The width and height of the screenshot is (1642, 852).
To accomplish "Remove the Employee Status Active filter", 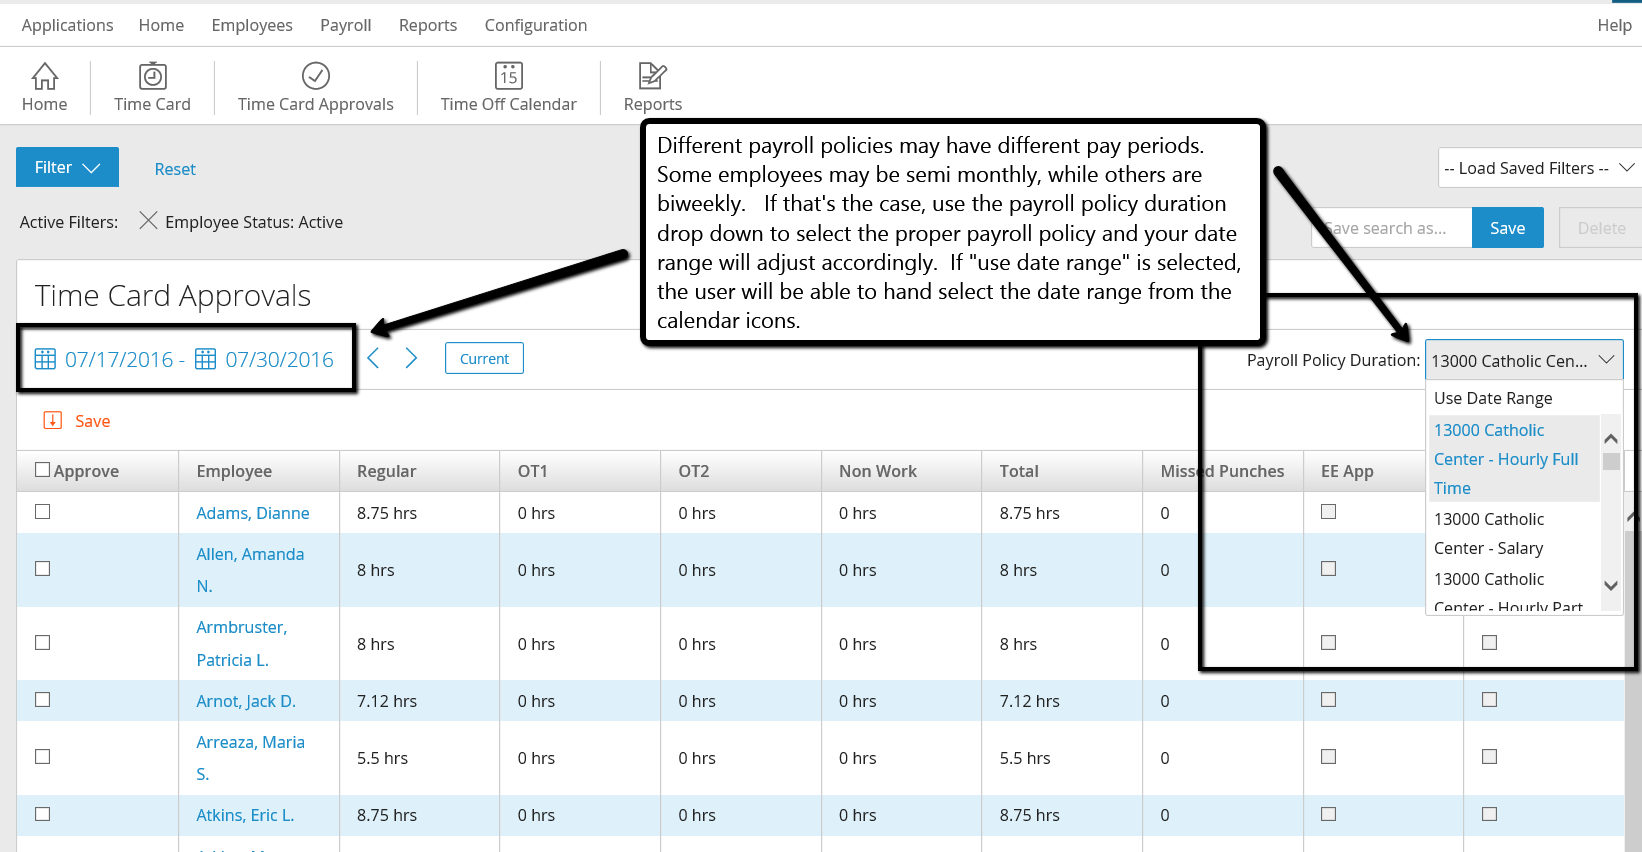I will coord(148,220).
